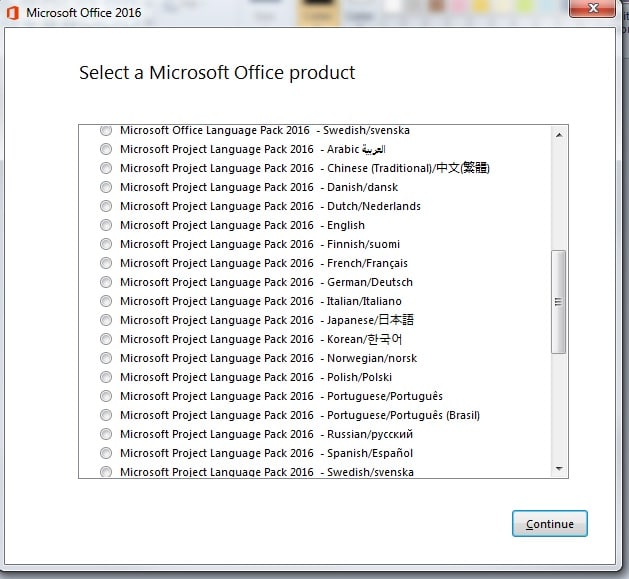Select Office Language Pack 2016 Swedish/svenska radio
Viewport: 629px width, 579px height.
point(106,130)
